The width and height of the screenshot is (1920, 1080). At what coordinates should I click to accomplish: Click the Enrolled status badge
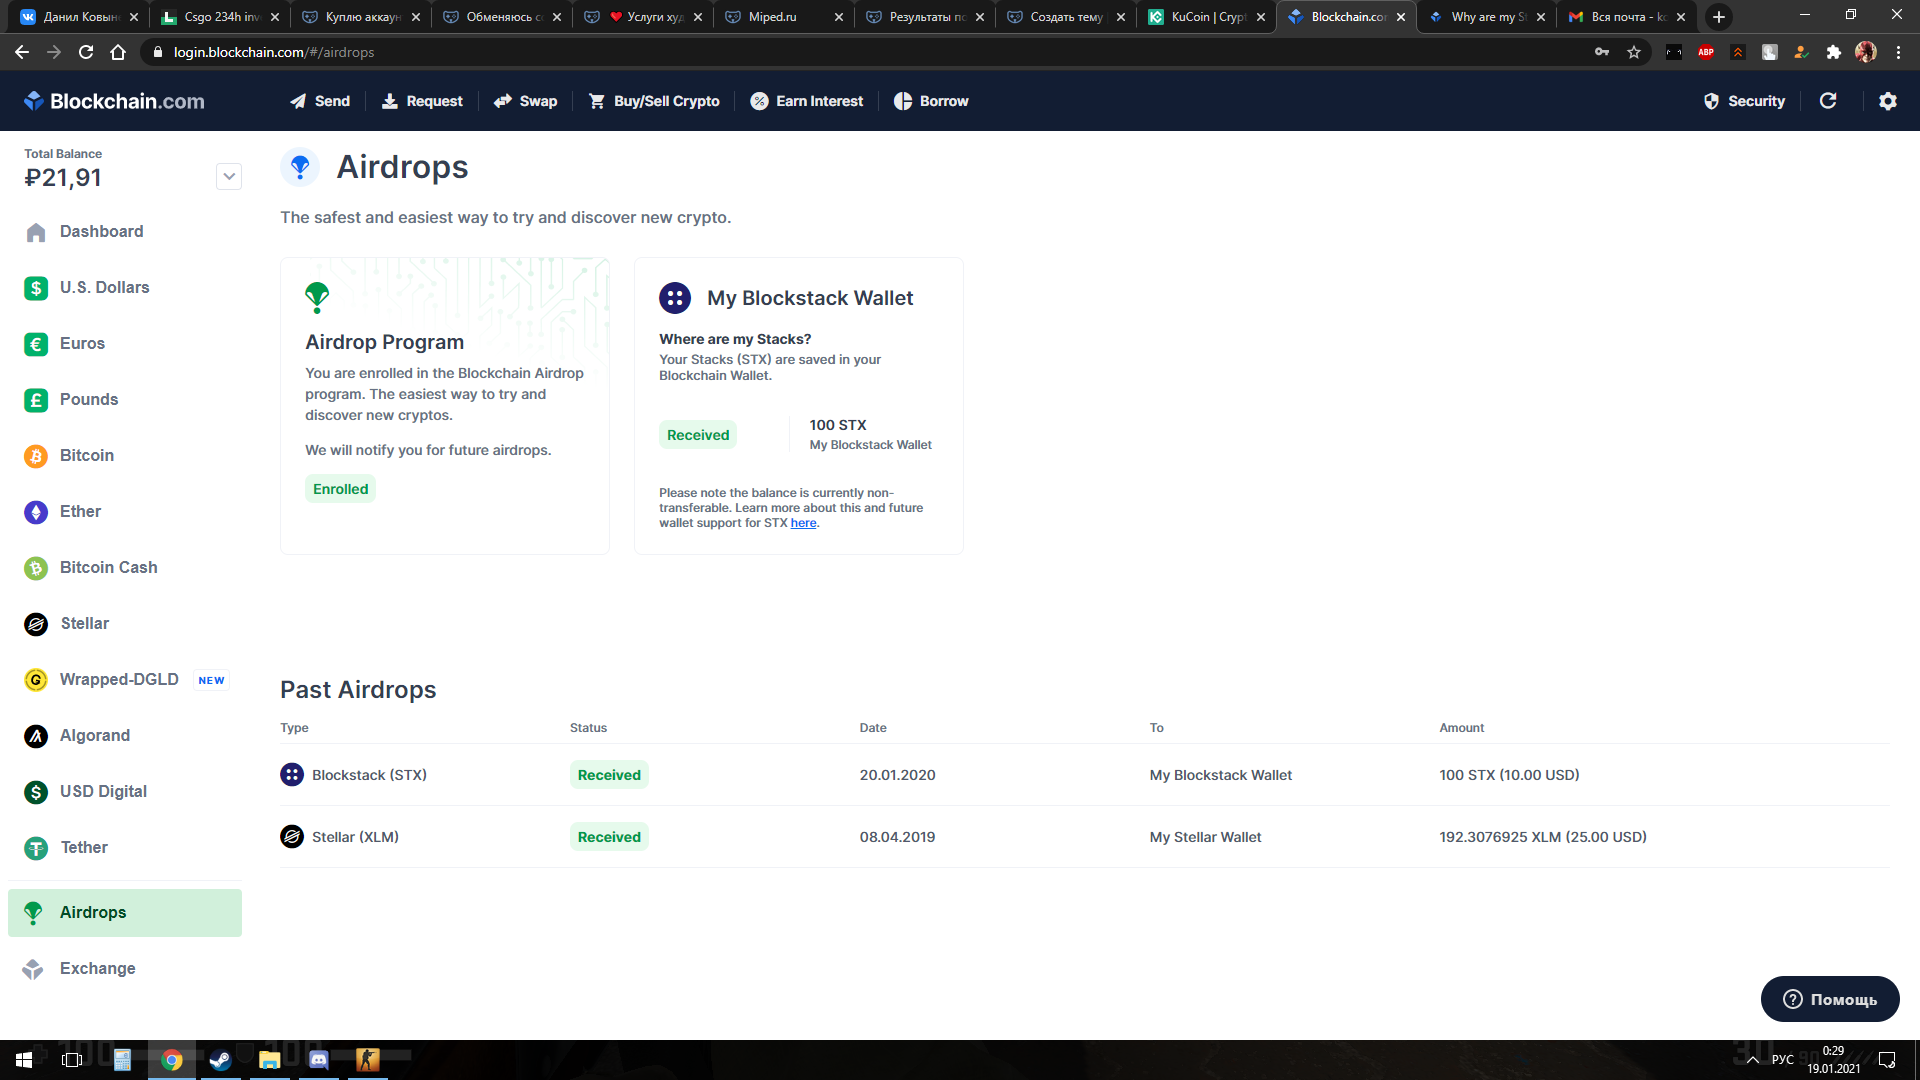tap(341, 489)
